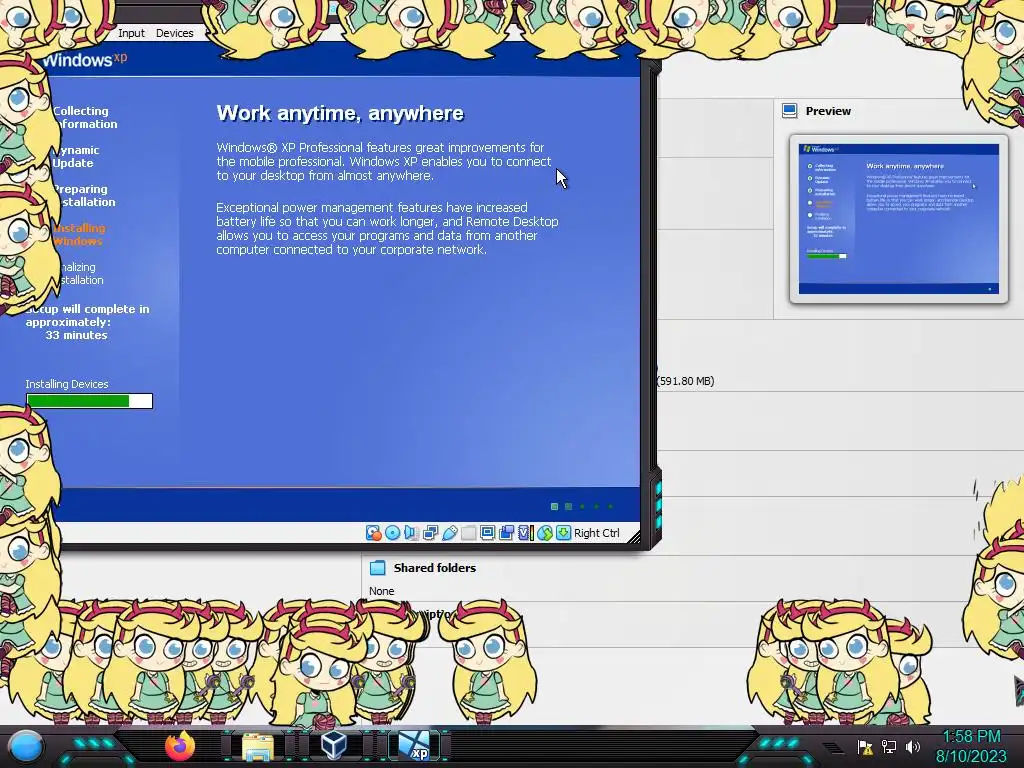Open the Devices menu
The width and height of the screenshot is (1024, 768).
[174, 33]
